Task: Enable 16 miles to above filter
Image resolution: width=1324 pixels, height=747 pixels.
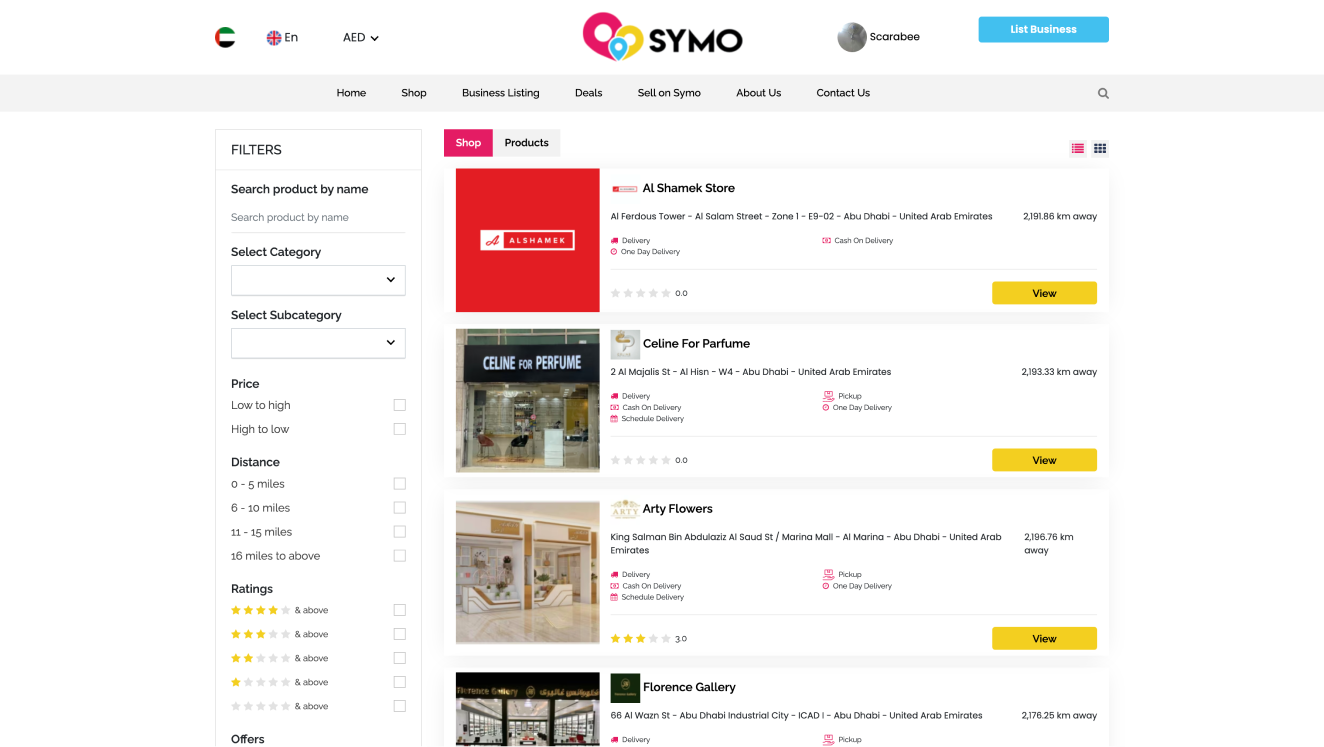Action: pos(400,556)
